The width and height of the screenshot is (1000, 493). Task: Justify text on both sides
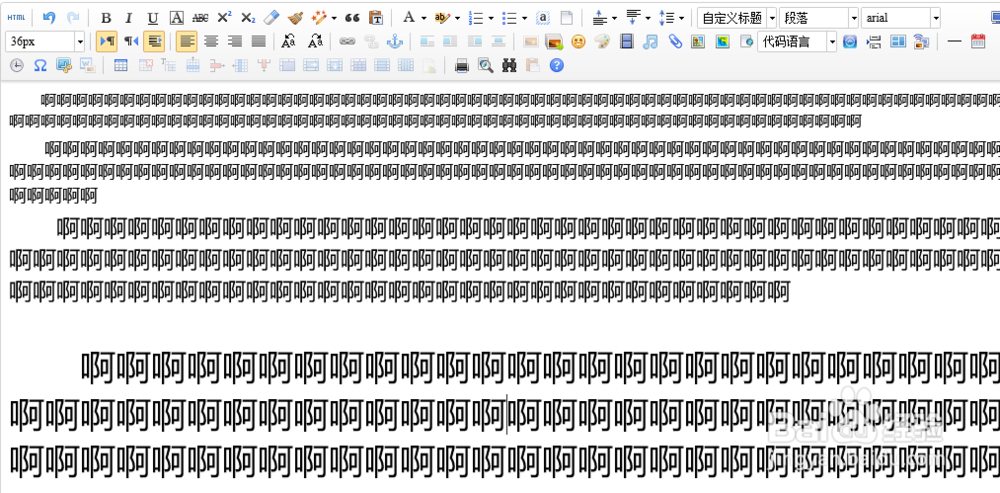pyautogui.click(x=258, y=41)
